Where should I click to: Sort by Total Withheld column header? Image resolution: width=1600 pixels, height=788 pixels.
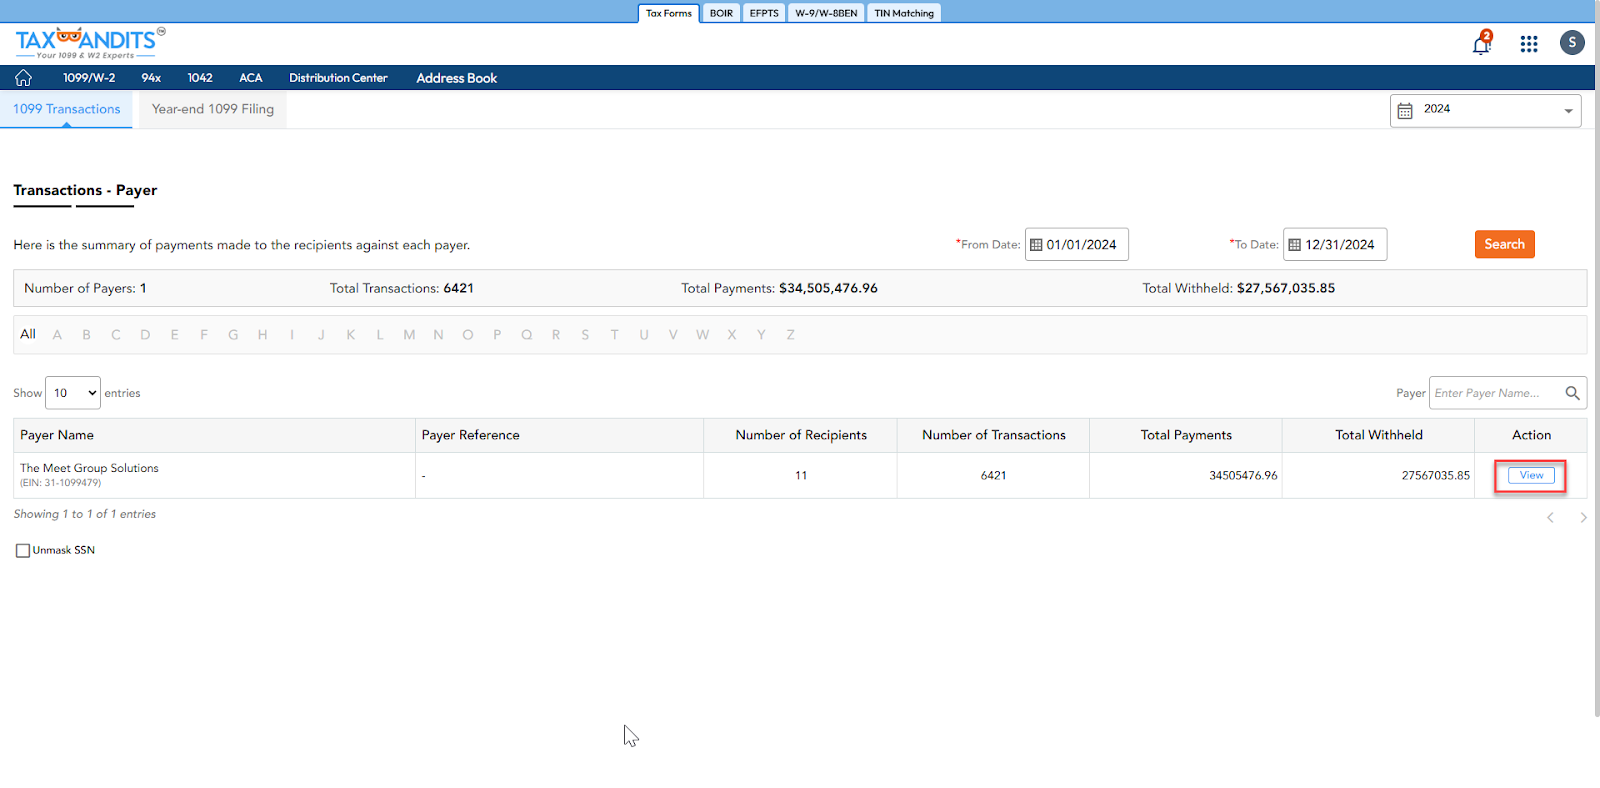(x=1378, y=435)
